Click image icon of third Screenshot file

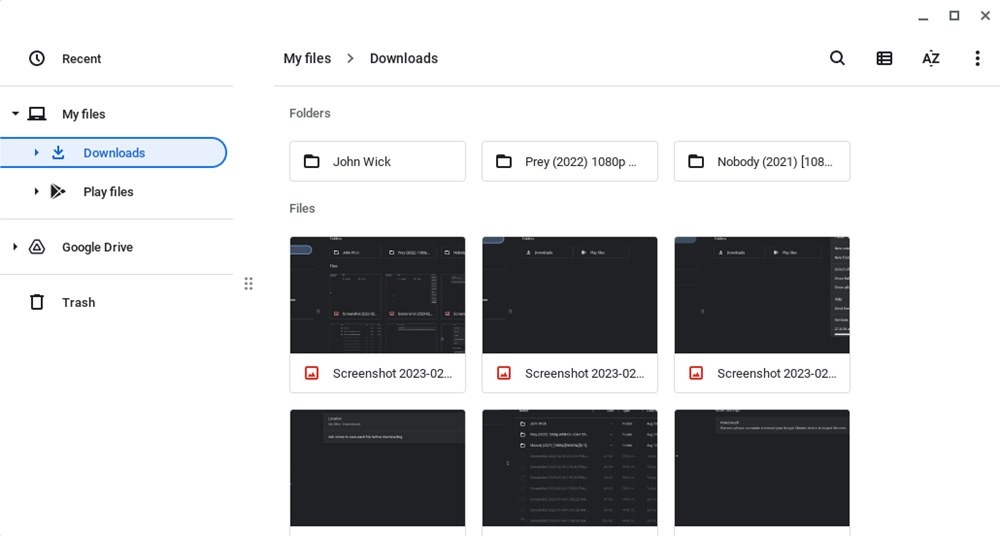tap(696, 373)
